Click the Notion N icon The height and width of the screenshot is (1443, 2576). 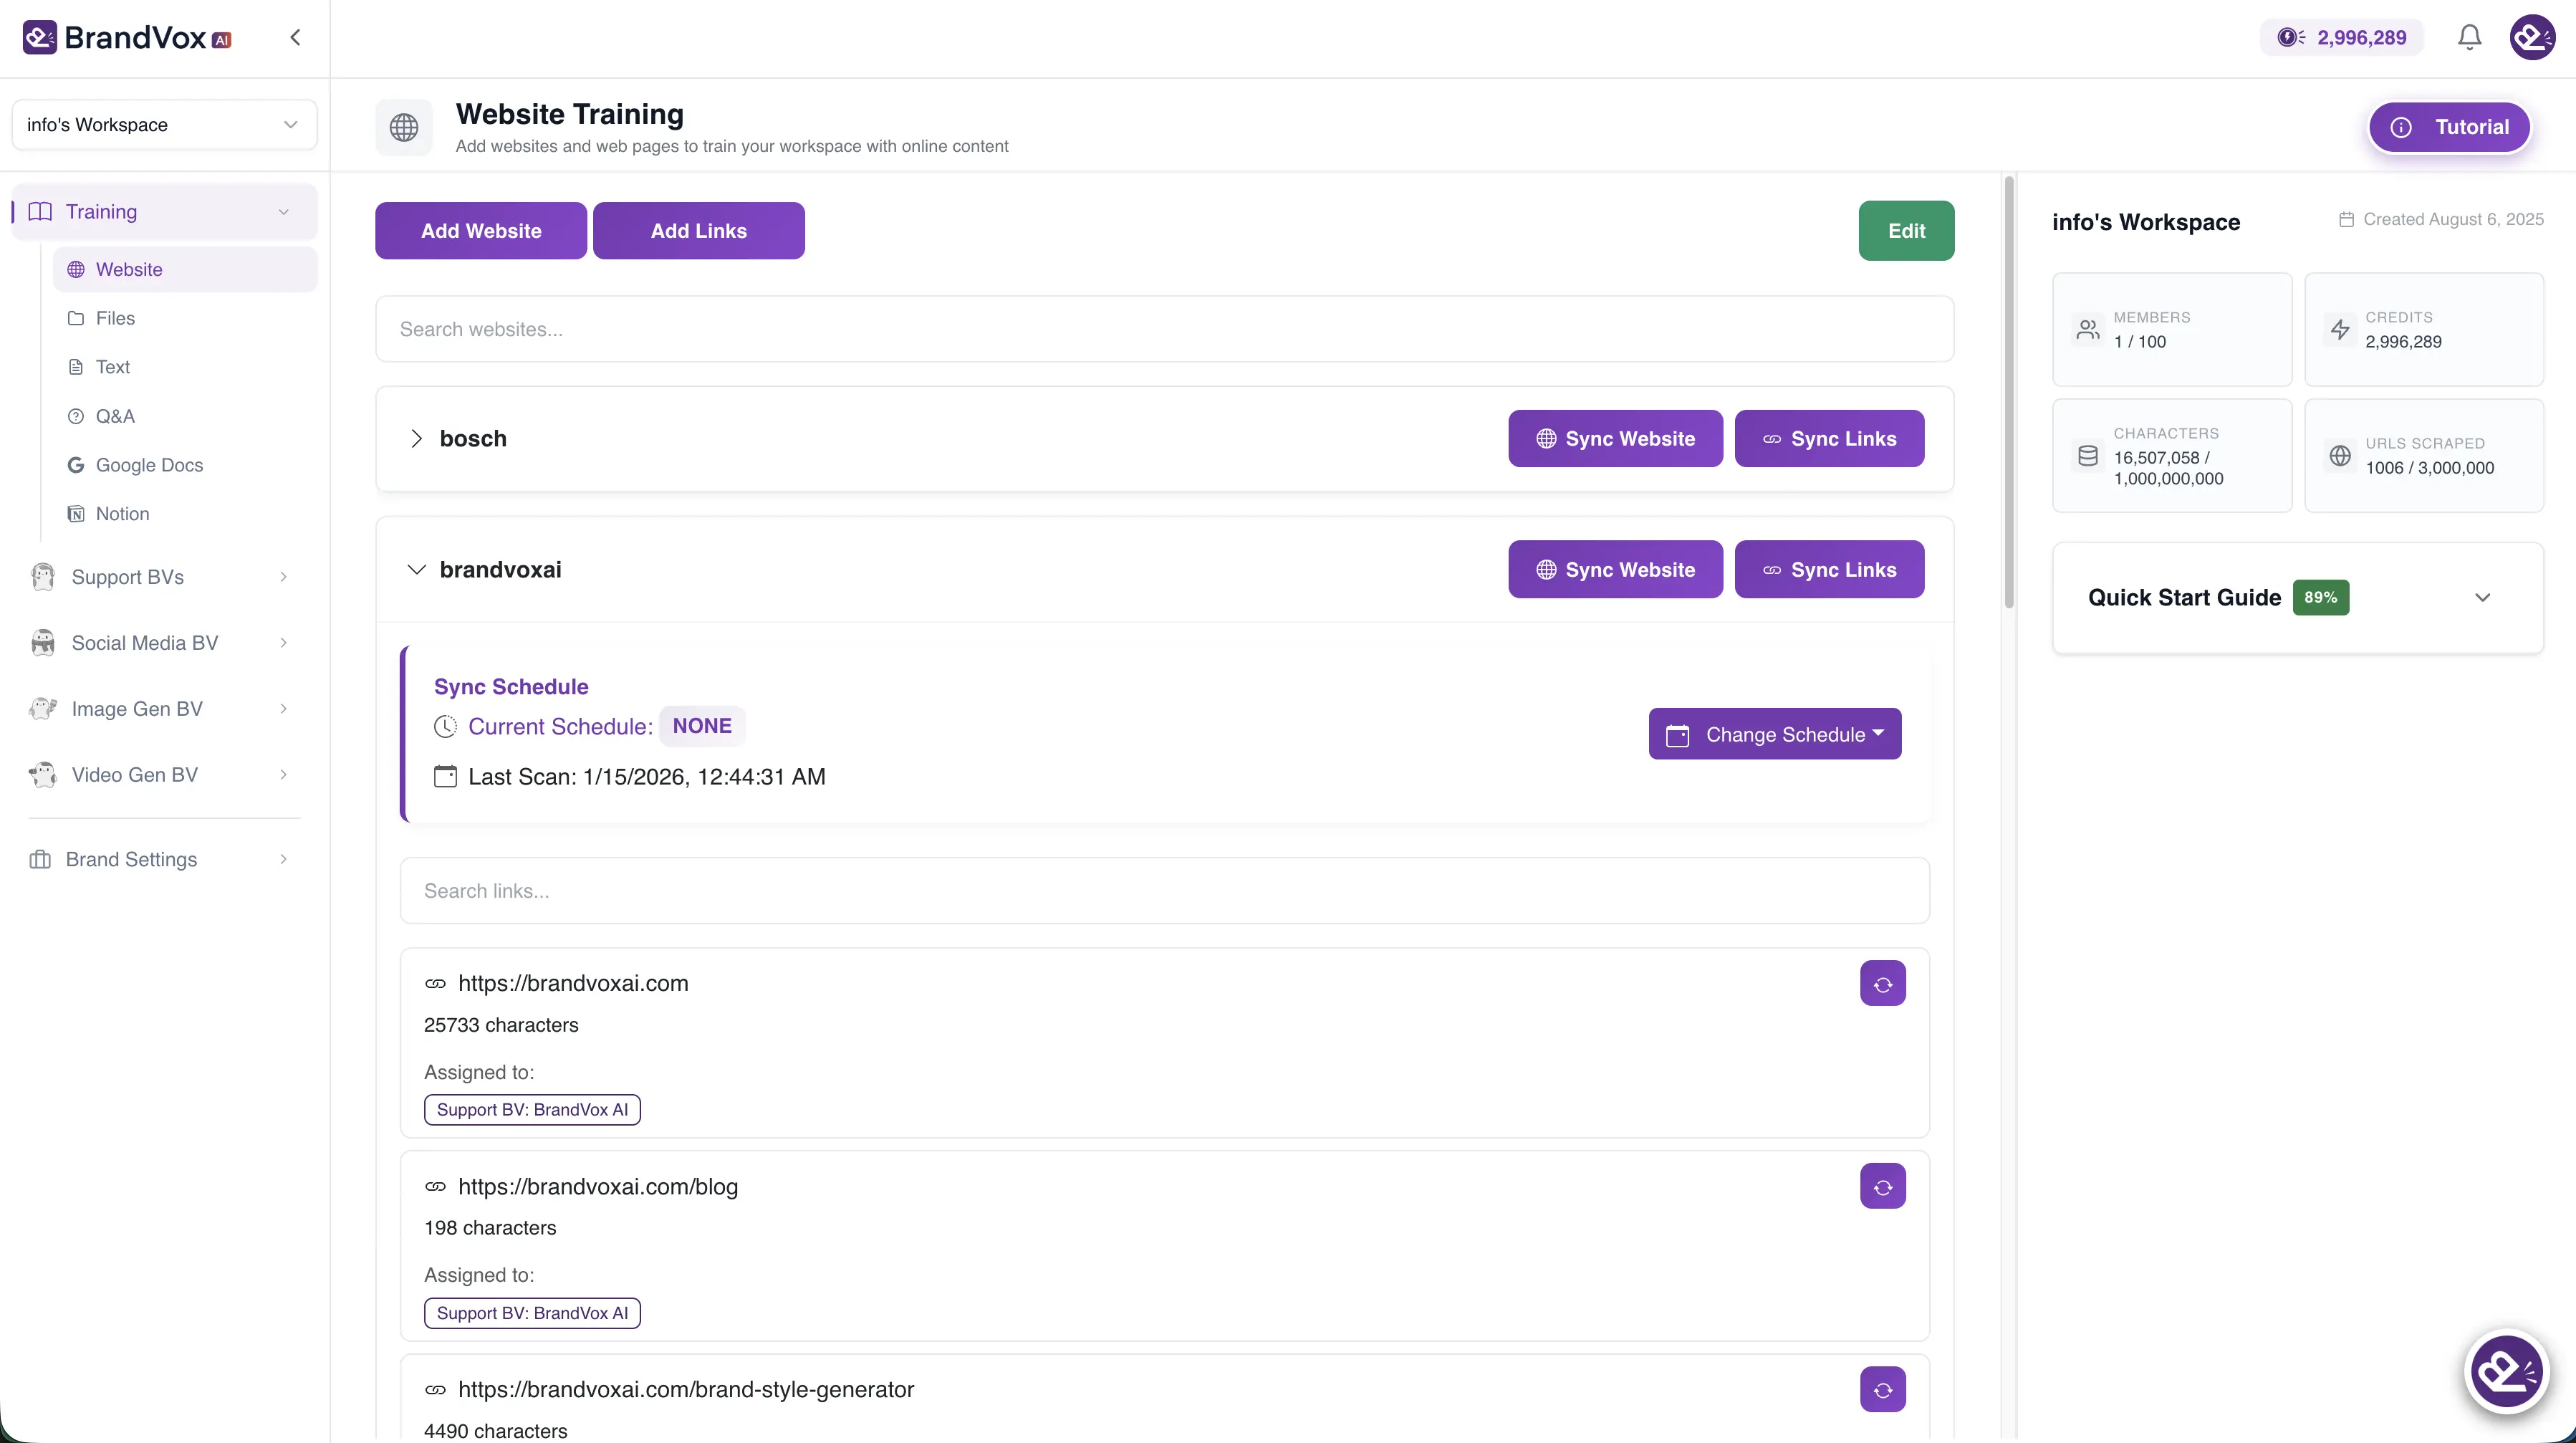pyautogui.click(x=76, y=514)
